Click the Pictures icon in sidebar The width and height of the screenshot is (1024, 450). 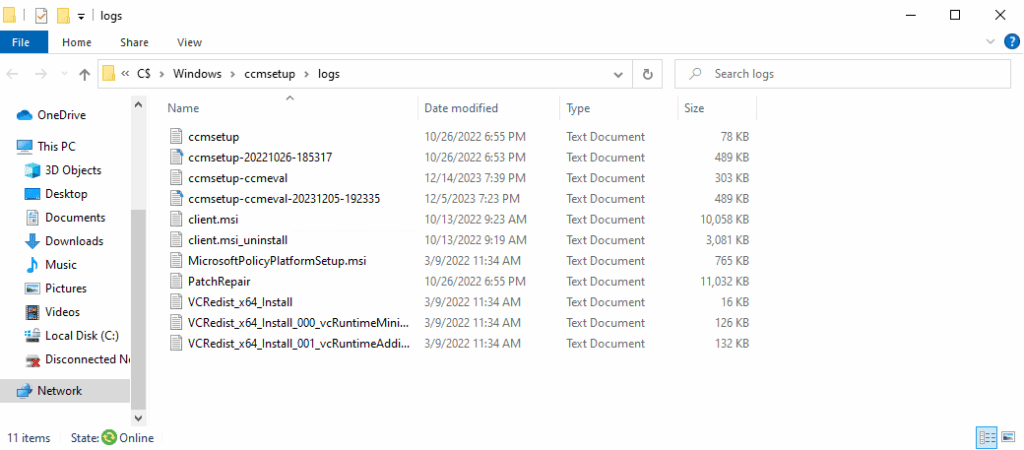(x=32, y=288)
